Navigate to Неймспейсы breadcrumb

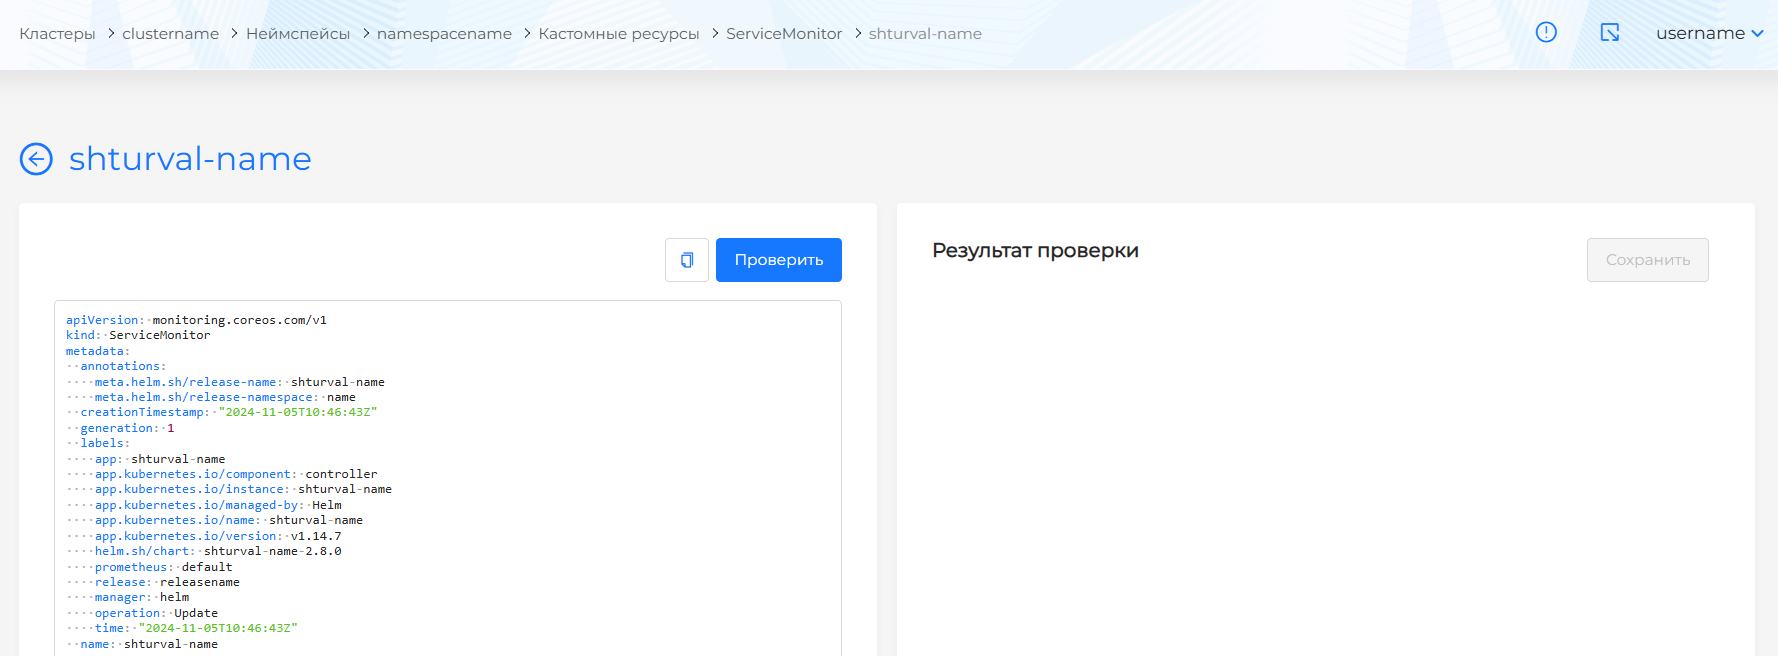tap(298, 34)
